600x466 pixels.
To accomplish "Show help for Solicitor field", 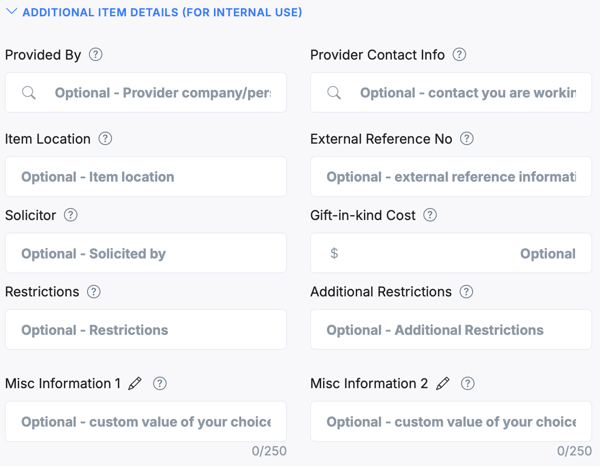I will pyautogui.click(x=70, y=215).
